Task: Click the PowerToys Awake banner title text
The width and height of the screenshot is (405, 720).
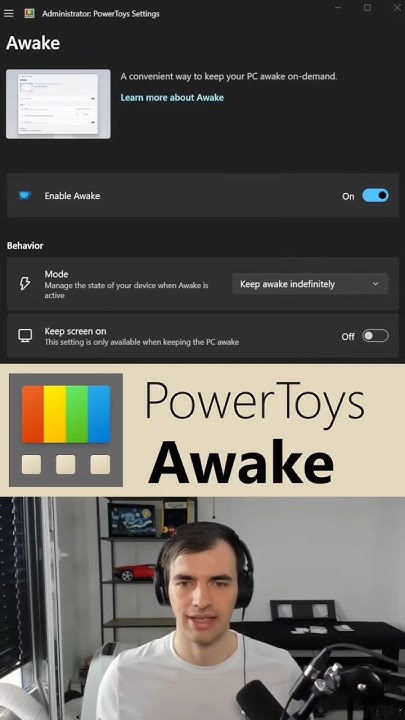Action: tap(255, 430)
